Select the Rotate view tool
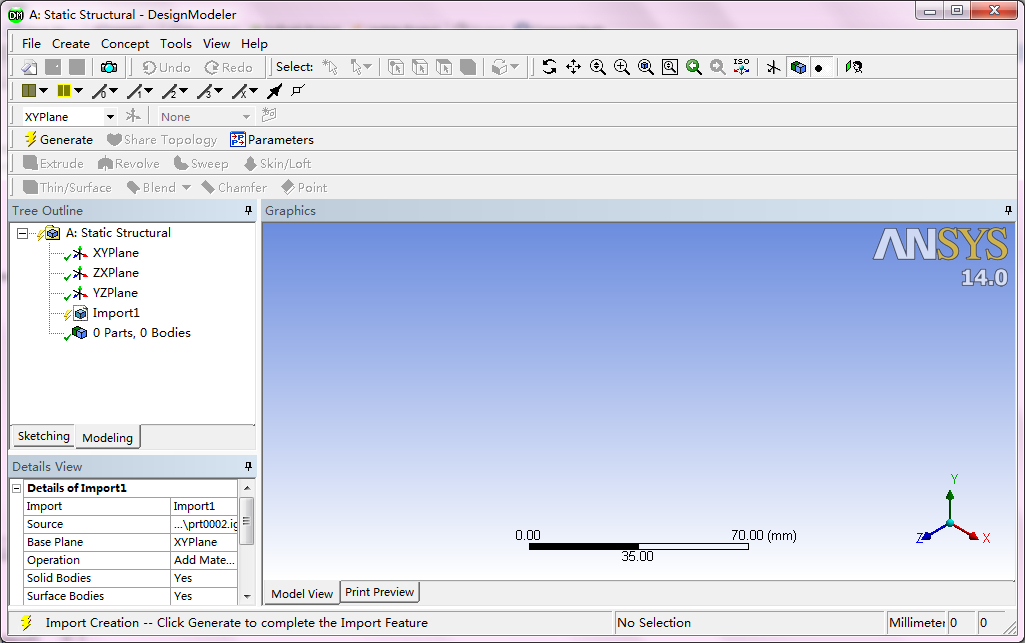 tap(548, 67)
